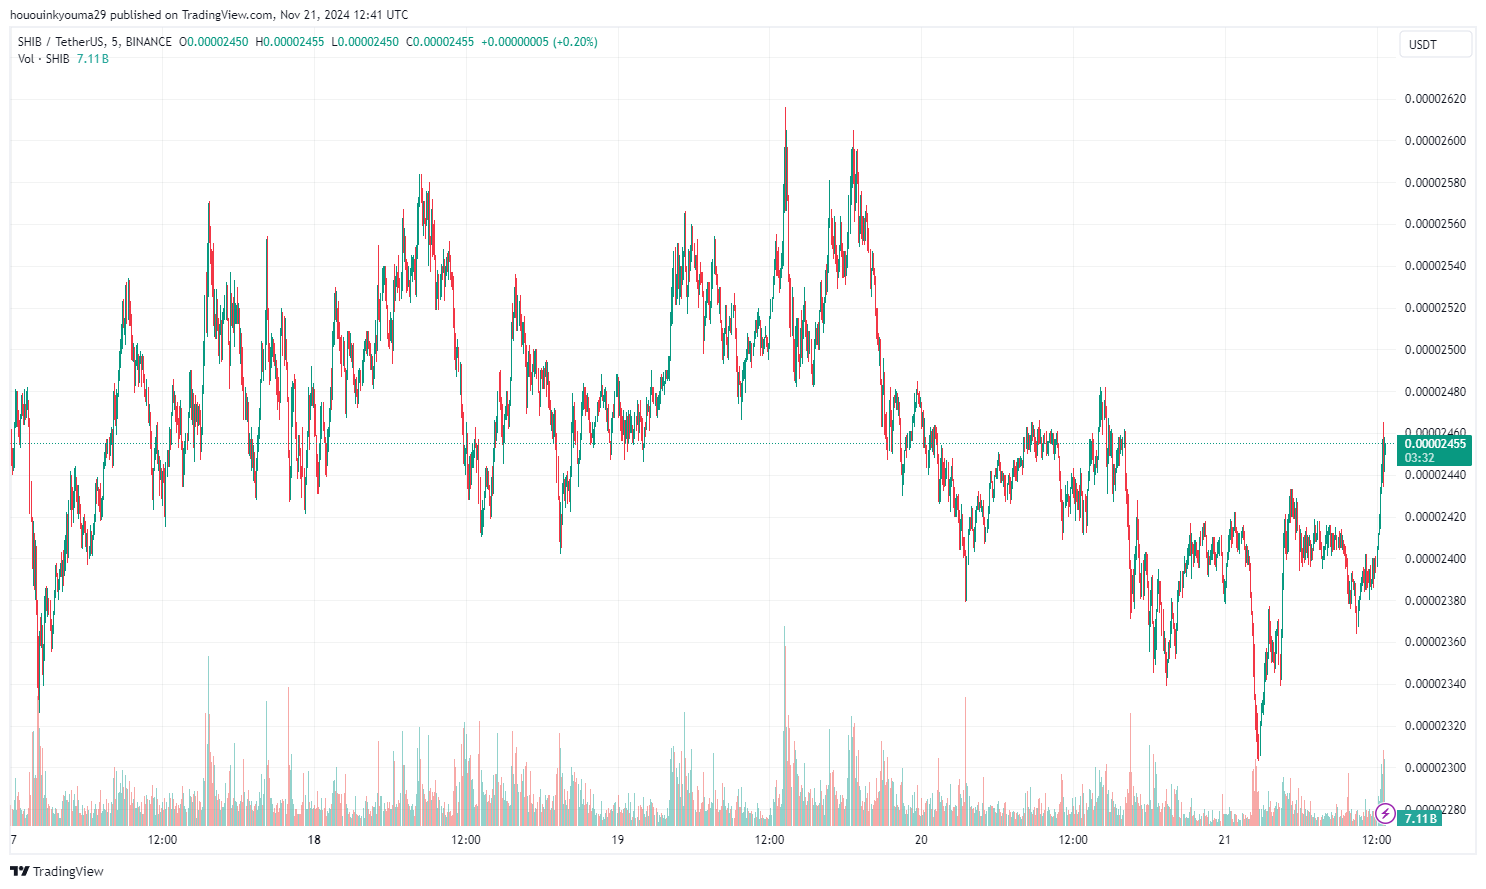Click the 0.00002620 price axis label

pos(1435,99)
